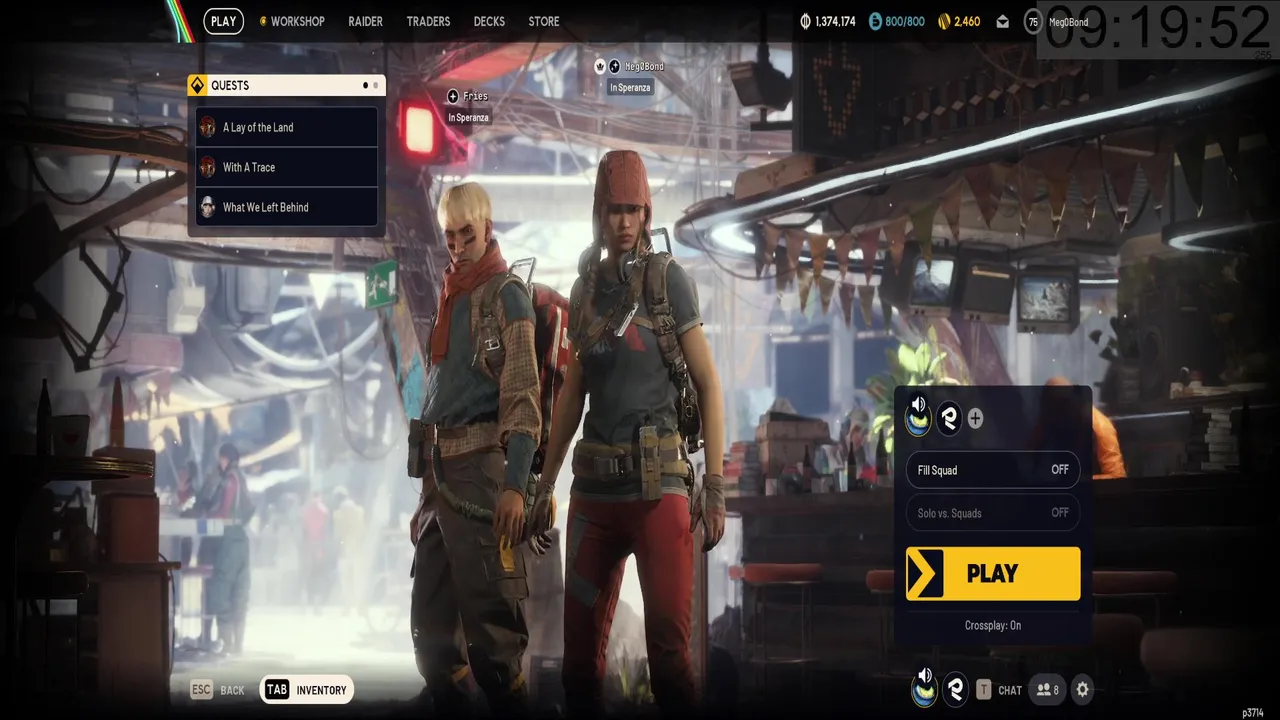
Task: Click quest giver portrait for A Lay of the Land
Action: point(208,127)
